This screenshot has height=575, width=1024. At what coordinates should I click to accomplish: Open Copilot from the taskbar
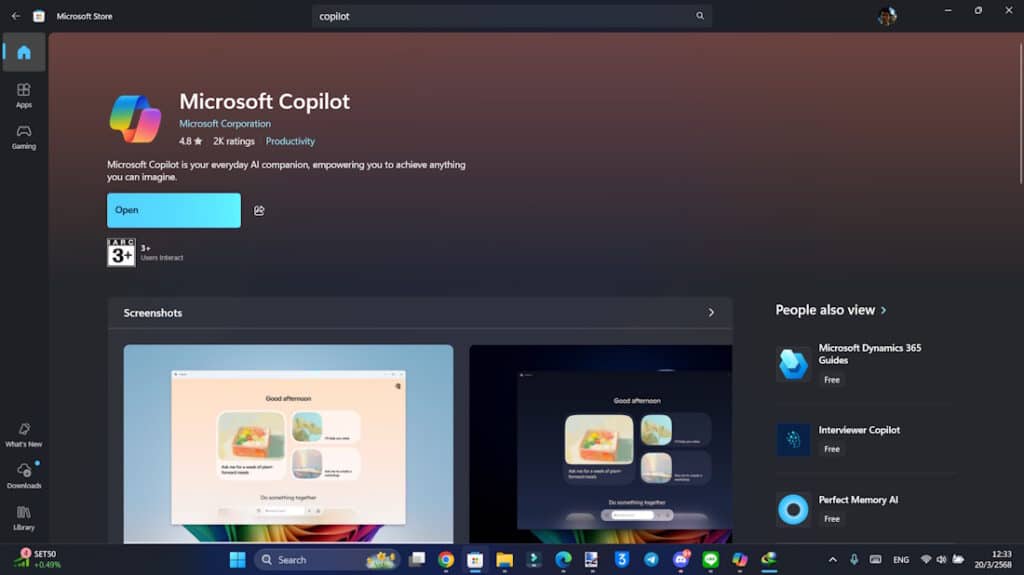(x=740, y=559)
